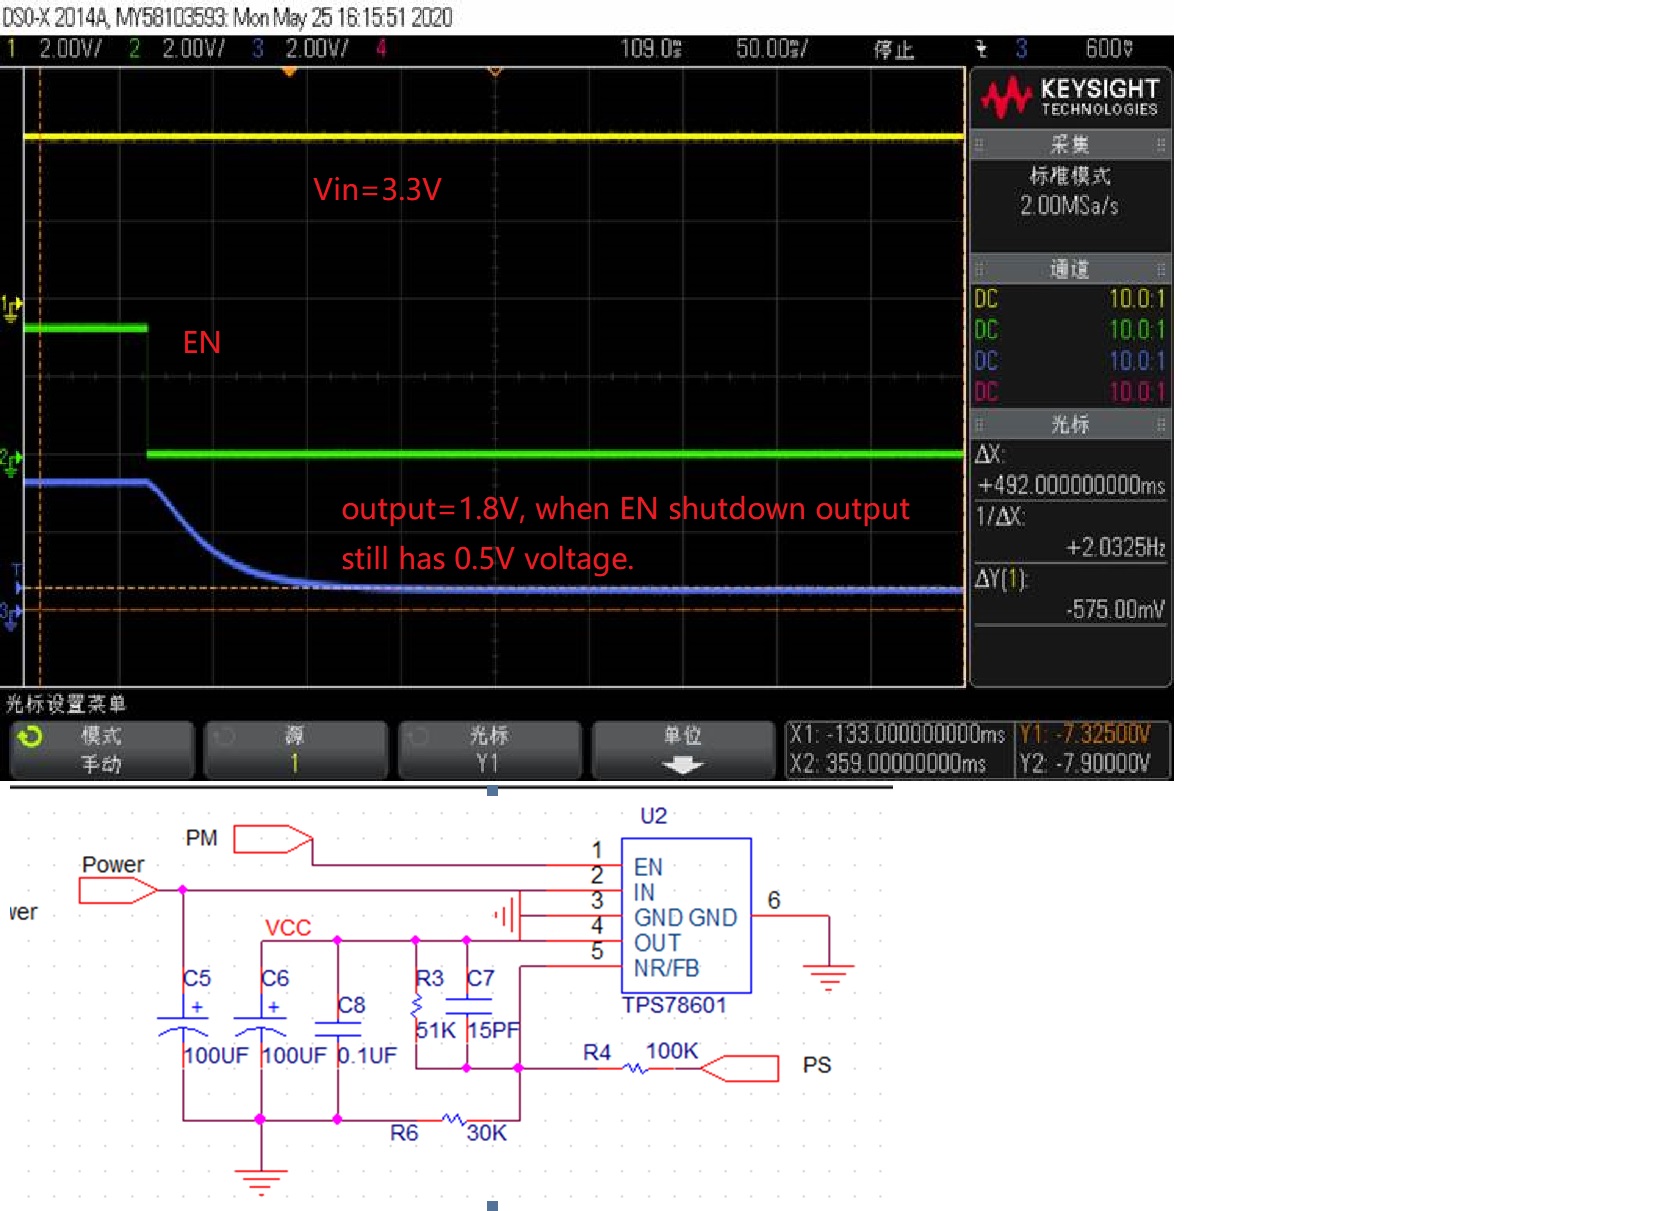Click the channel 2 ground level marker
Screen dimensions: 1655x1211
10,462
